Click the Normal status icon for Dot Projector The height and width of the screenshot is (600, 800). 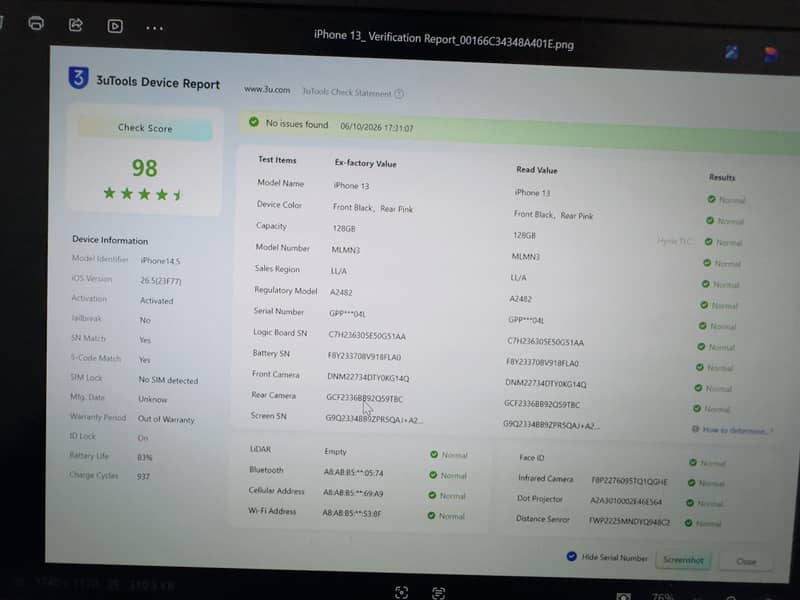[690, 503]
